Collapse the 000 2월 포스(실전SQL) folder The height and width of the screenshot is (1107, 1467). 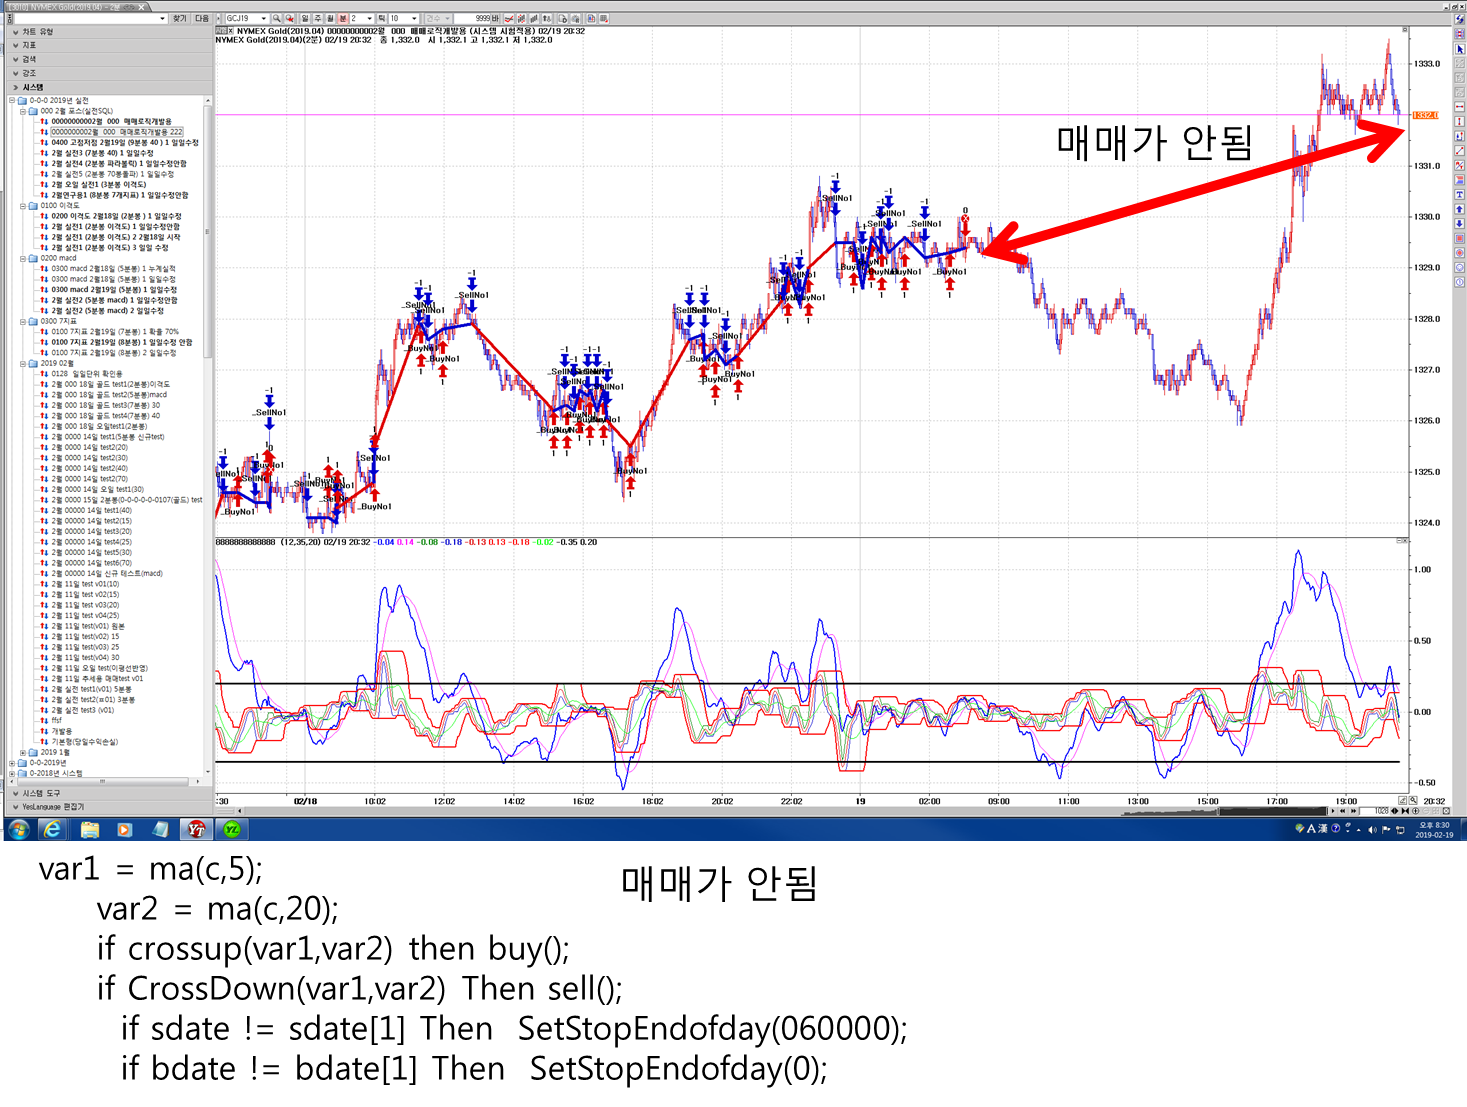click(23, 111)
